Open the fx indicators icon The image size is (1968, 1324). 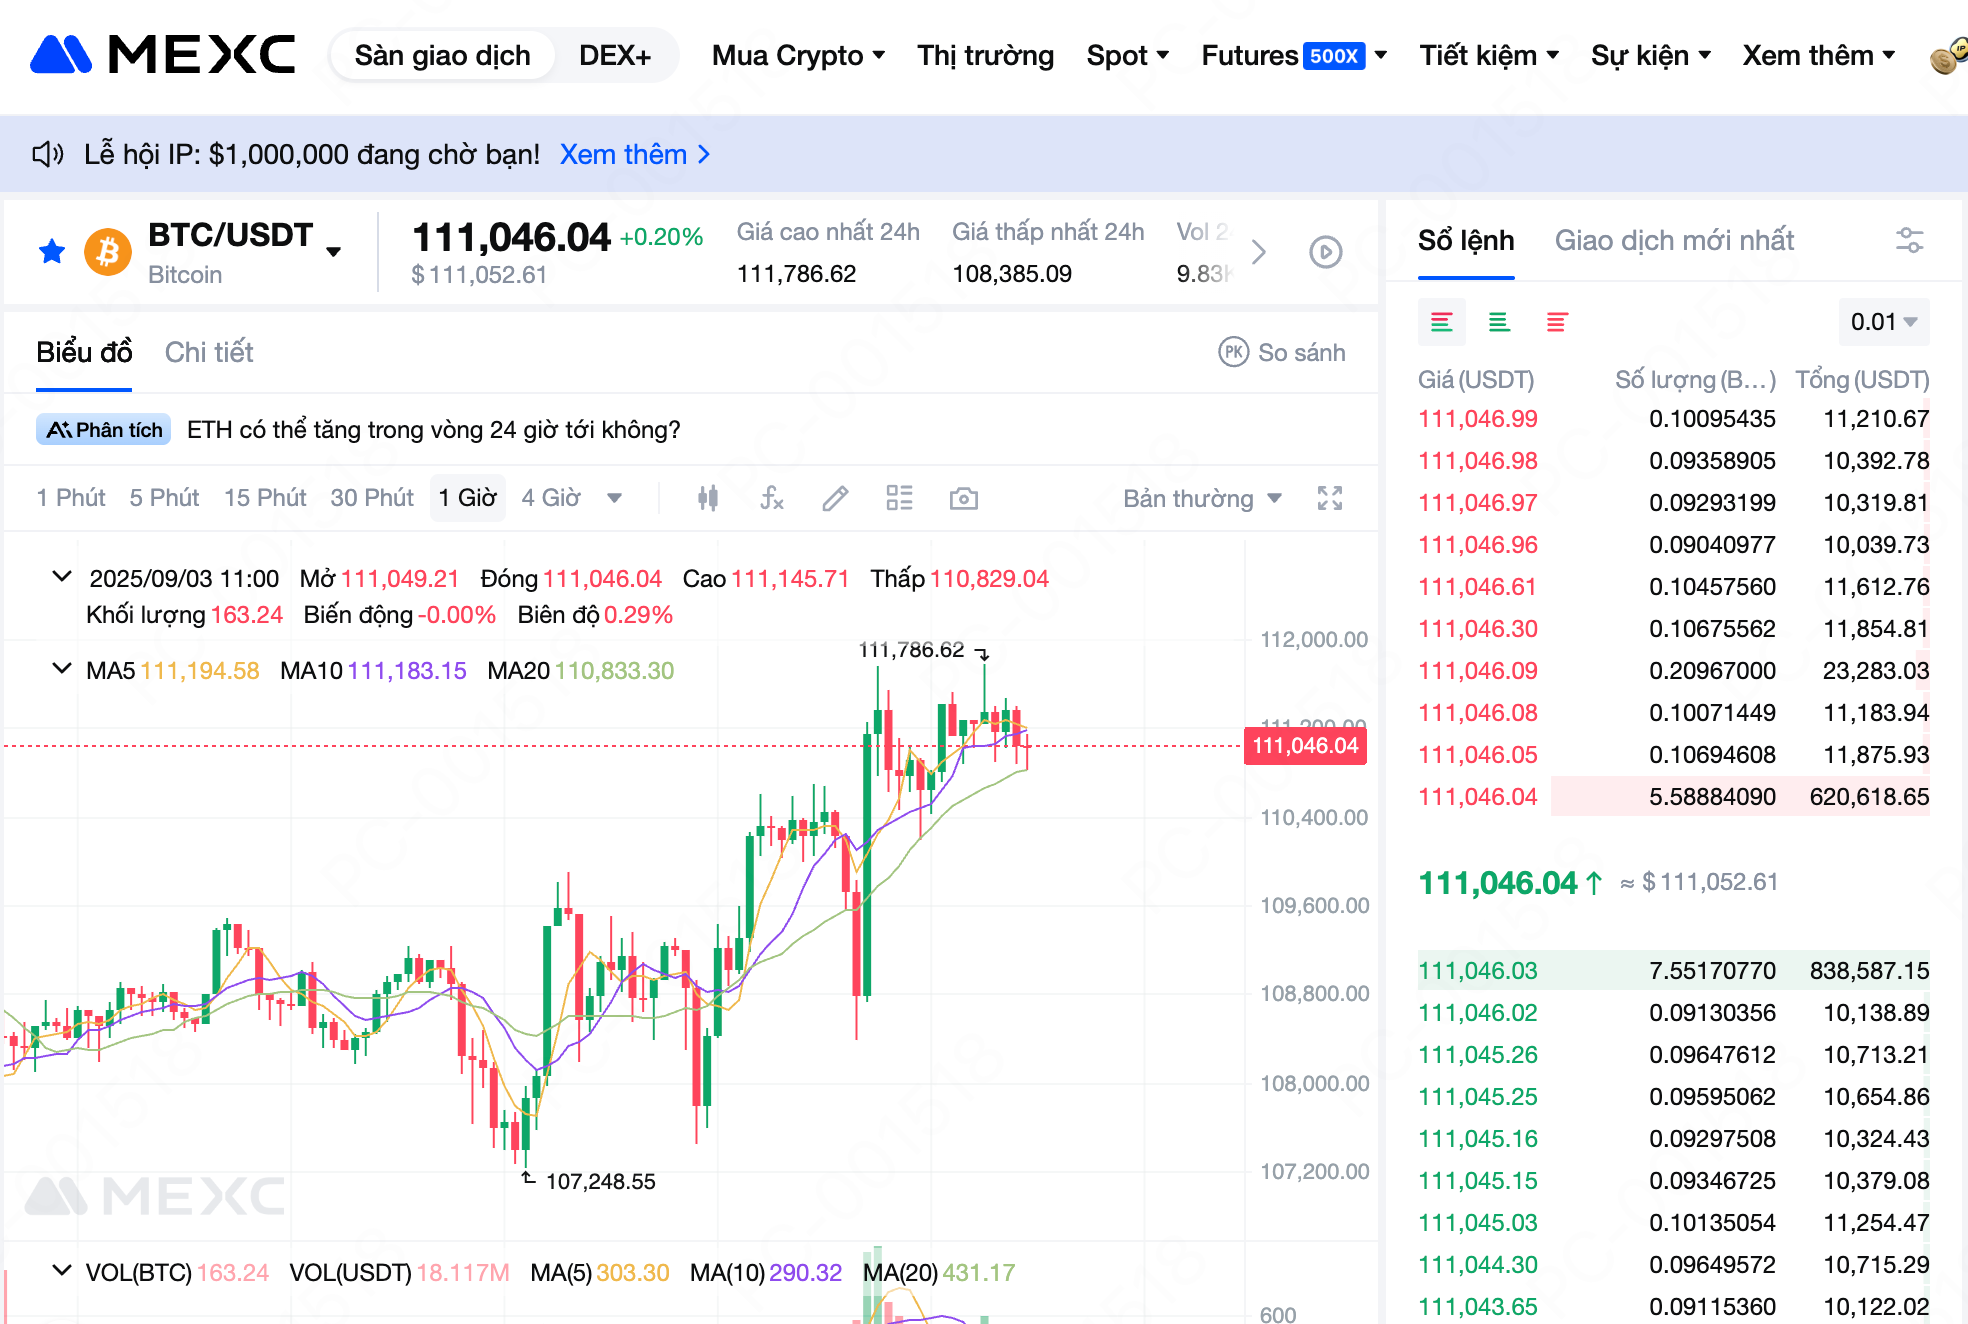[x=772, y=498]
